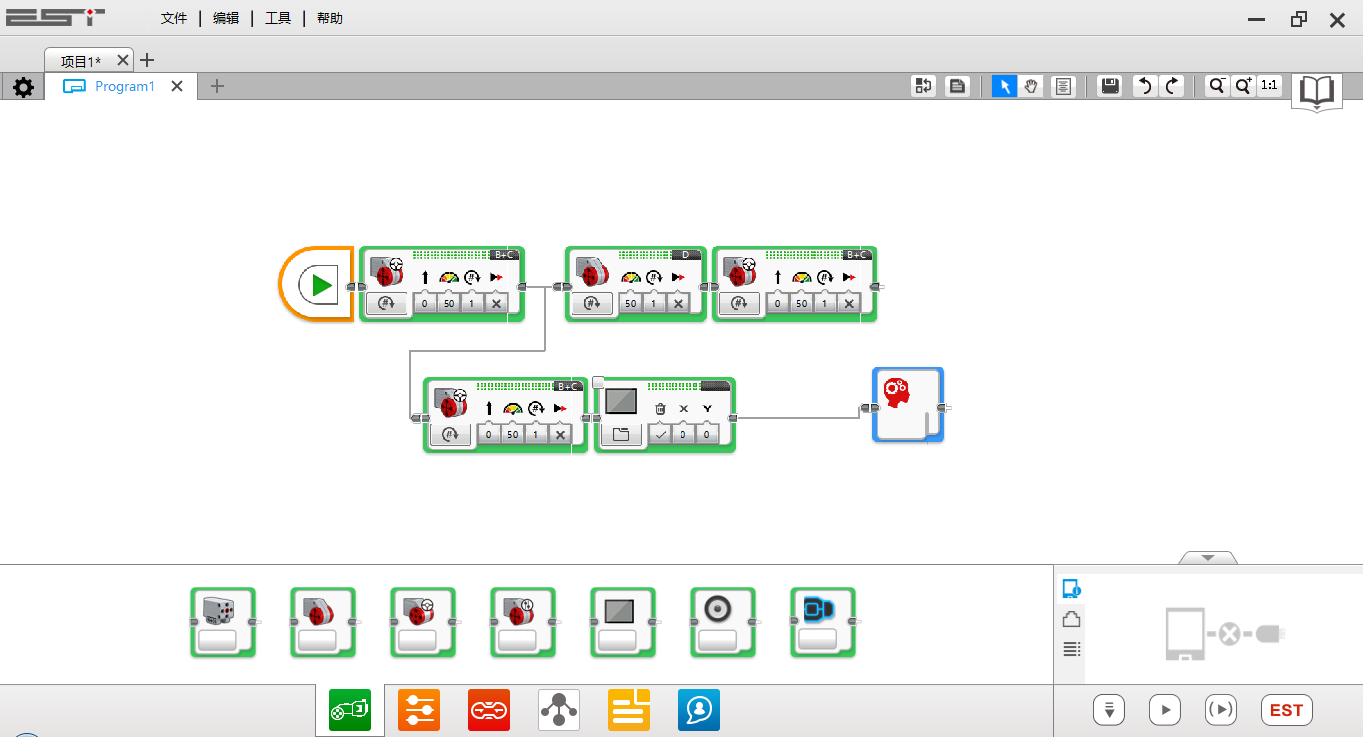
Task: Click power value 50 on D motor block
Action: click(630, 303)
